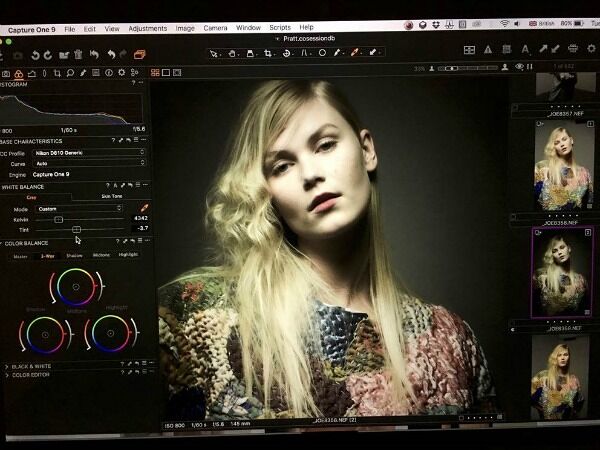
Task: Click the Kelvin slider handle
Action: 59,219
